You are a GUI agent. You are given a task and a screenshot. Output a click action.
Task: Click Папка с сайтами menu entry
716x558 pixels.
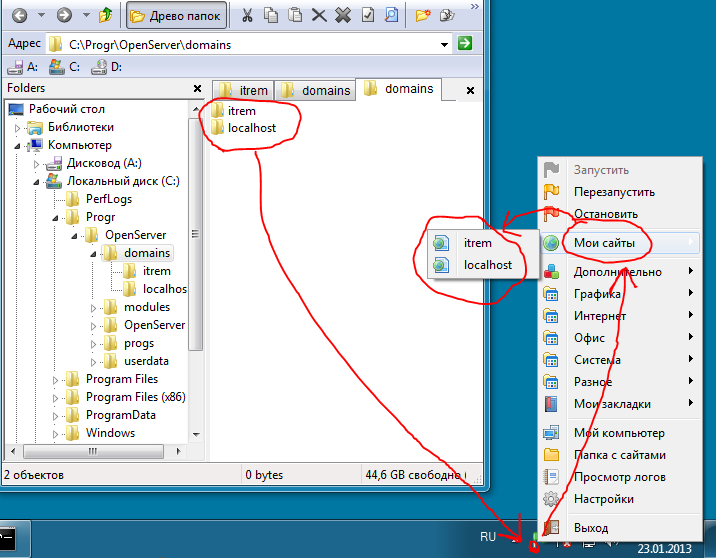coord(620,454)
